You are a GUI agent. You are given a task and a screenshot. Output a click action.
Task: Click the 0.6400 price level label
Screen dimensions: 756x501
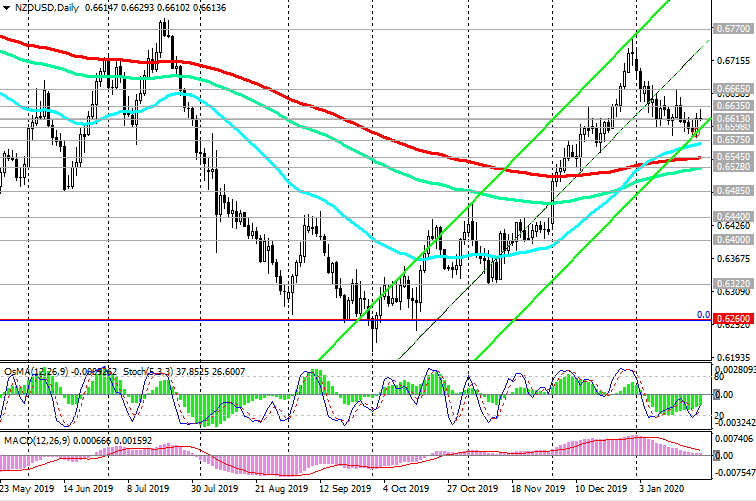click(x=734, y=240)
